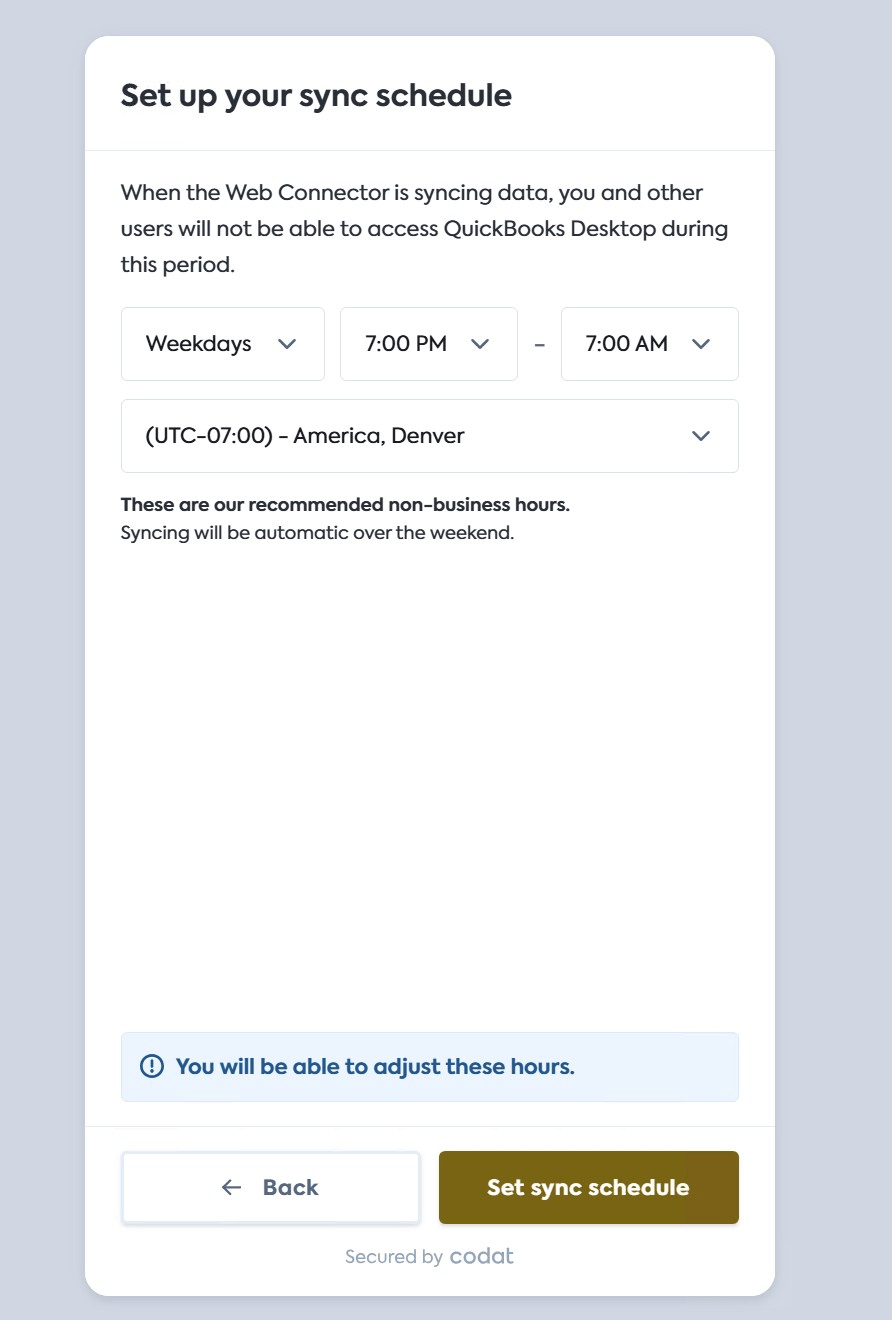
Task: Click the chevron arrow beside 7:00 AM
Action: point(701,344)
